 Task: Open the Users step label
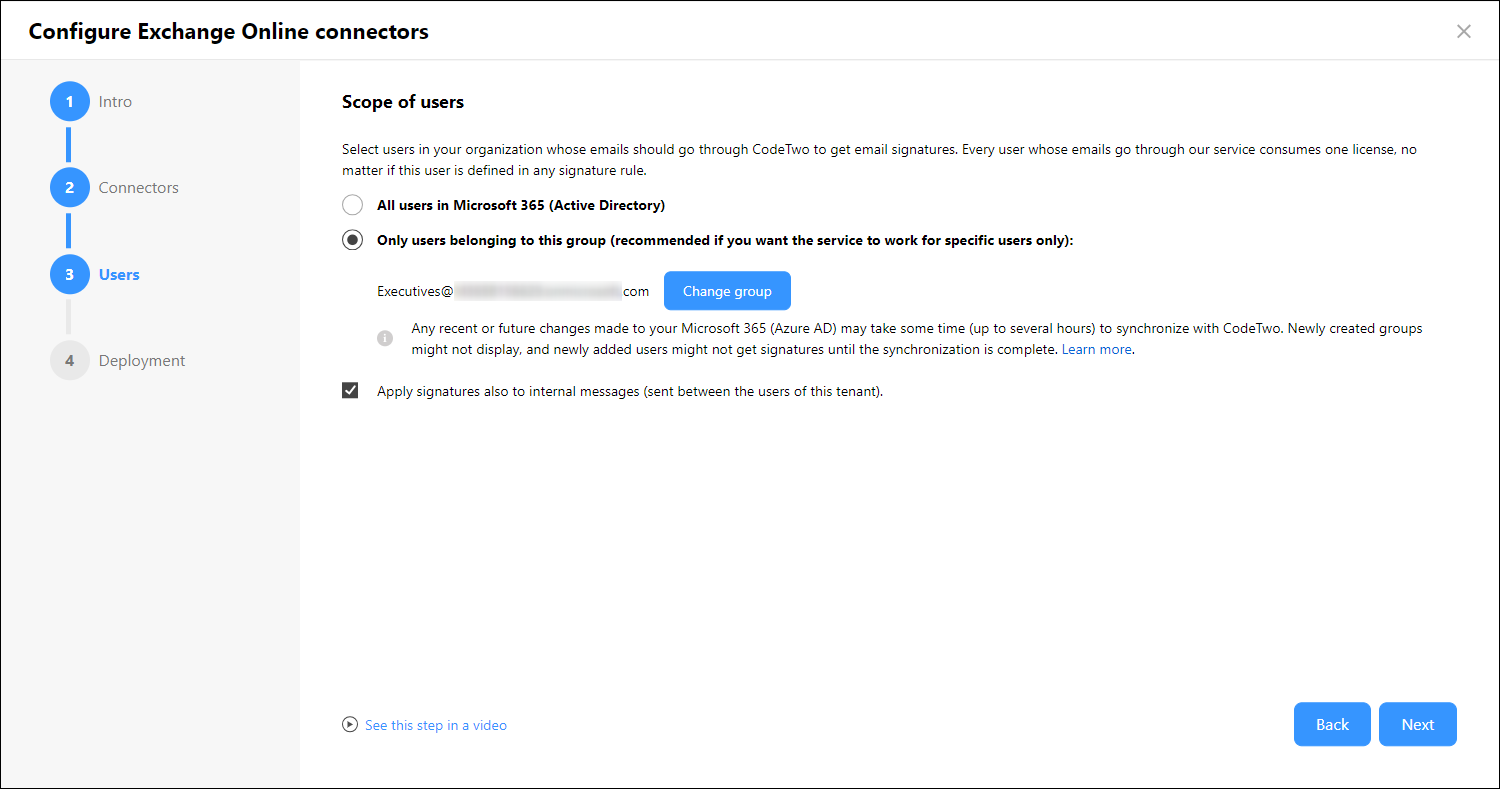pyautogui.click(x=119, y=274)
